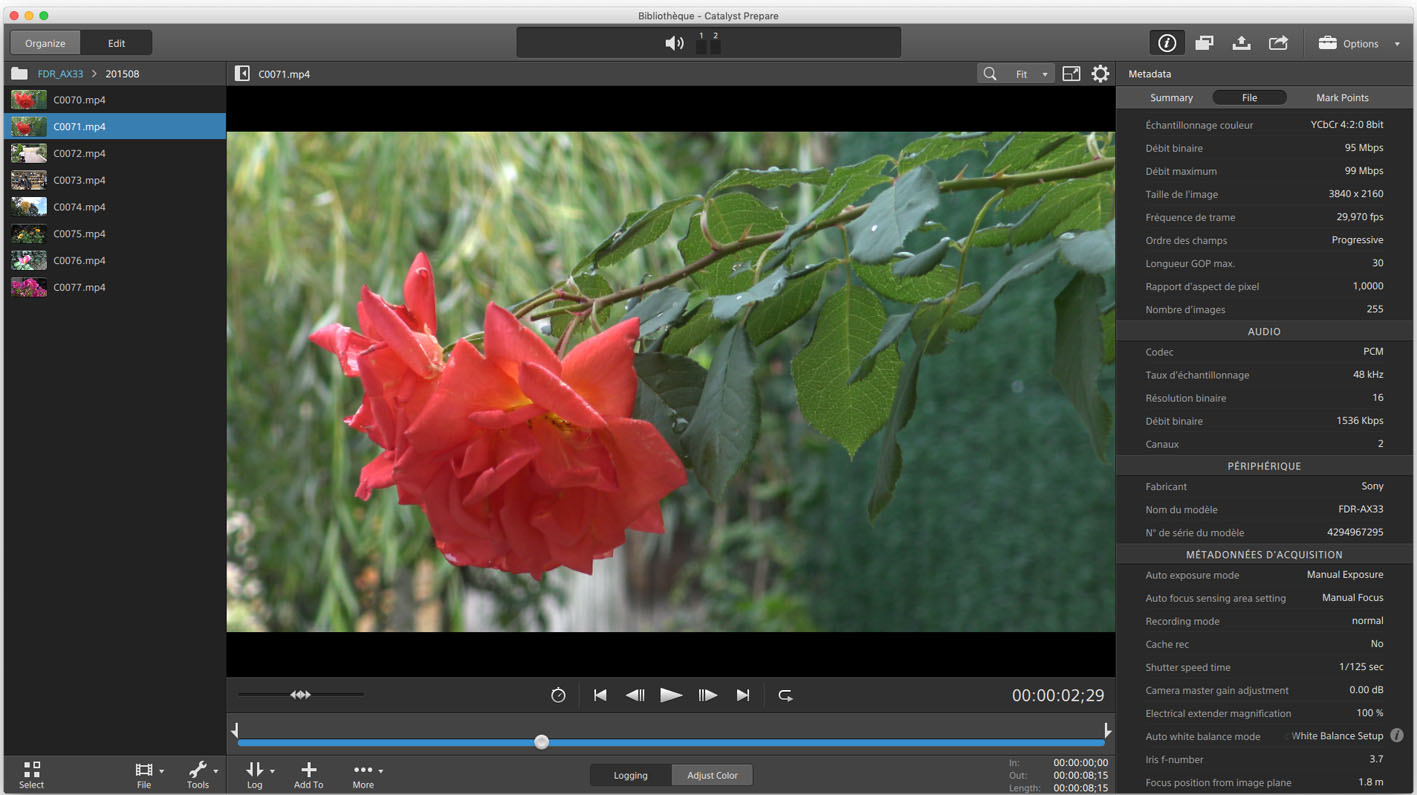Go to start of clip
Viewport: 1417px width, 795px height.
tap(600, 695)
